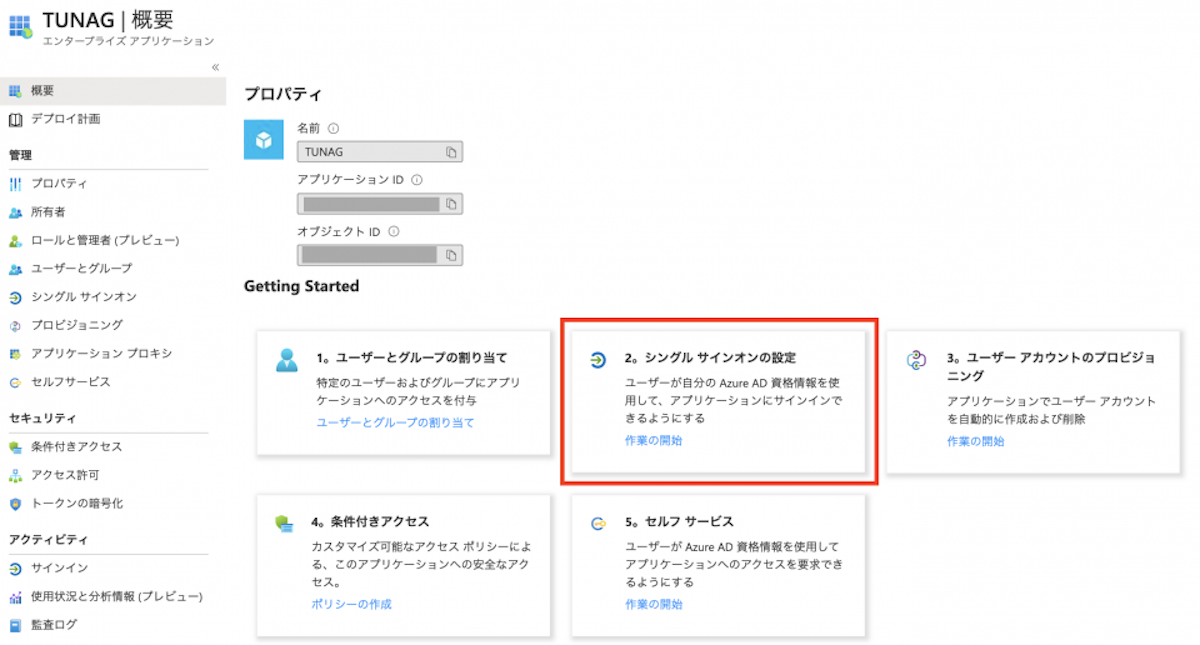Click the 1。ユーザーとグループの割り当て heading
The image size is (1200, 645).
(x=412, y=357)
